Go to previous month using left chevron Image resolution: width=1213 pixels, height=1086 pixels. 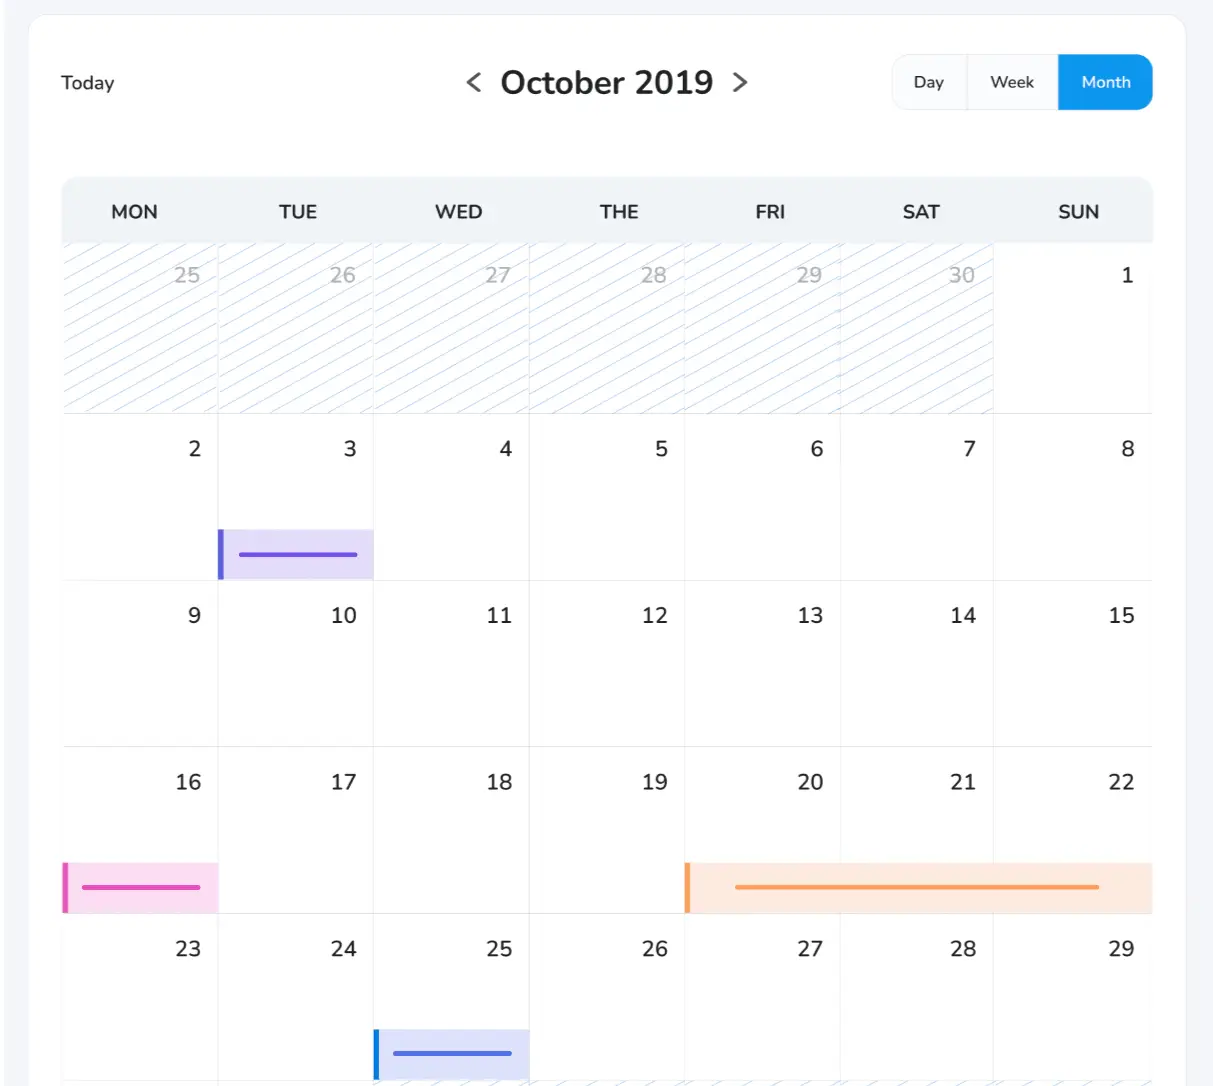tap(474, 82)
